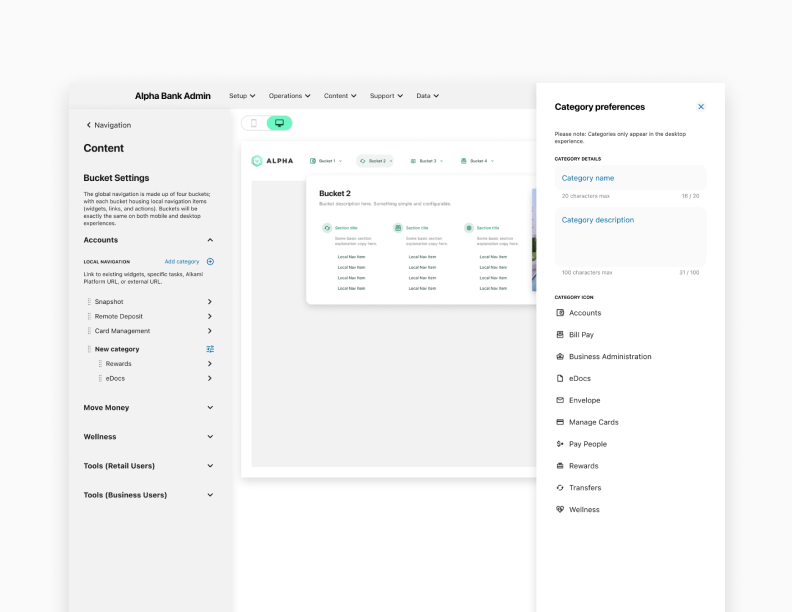Select the Accounts category icon
This screenshot has height=612, width=792.
(584, 313)
